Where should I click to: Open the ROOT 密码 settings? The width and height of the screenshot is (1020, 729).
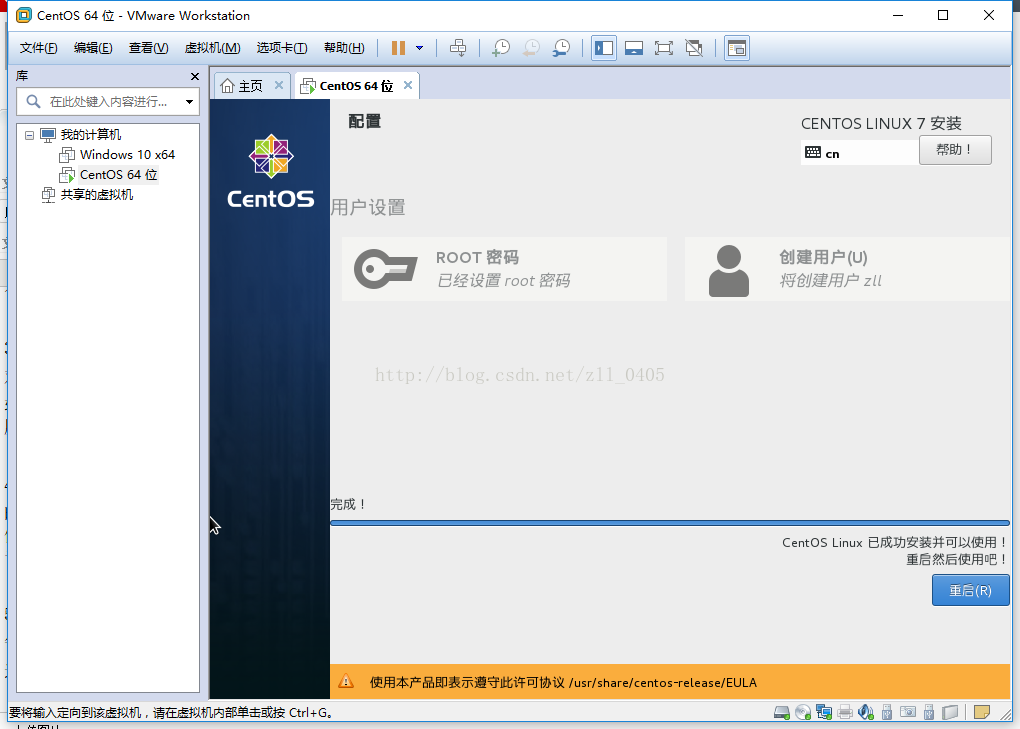pos(504,269)
